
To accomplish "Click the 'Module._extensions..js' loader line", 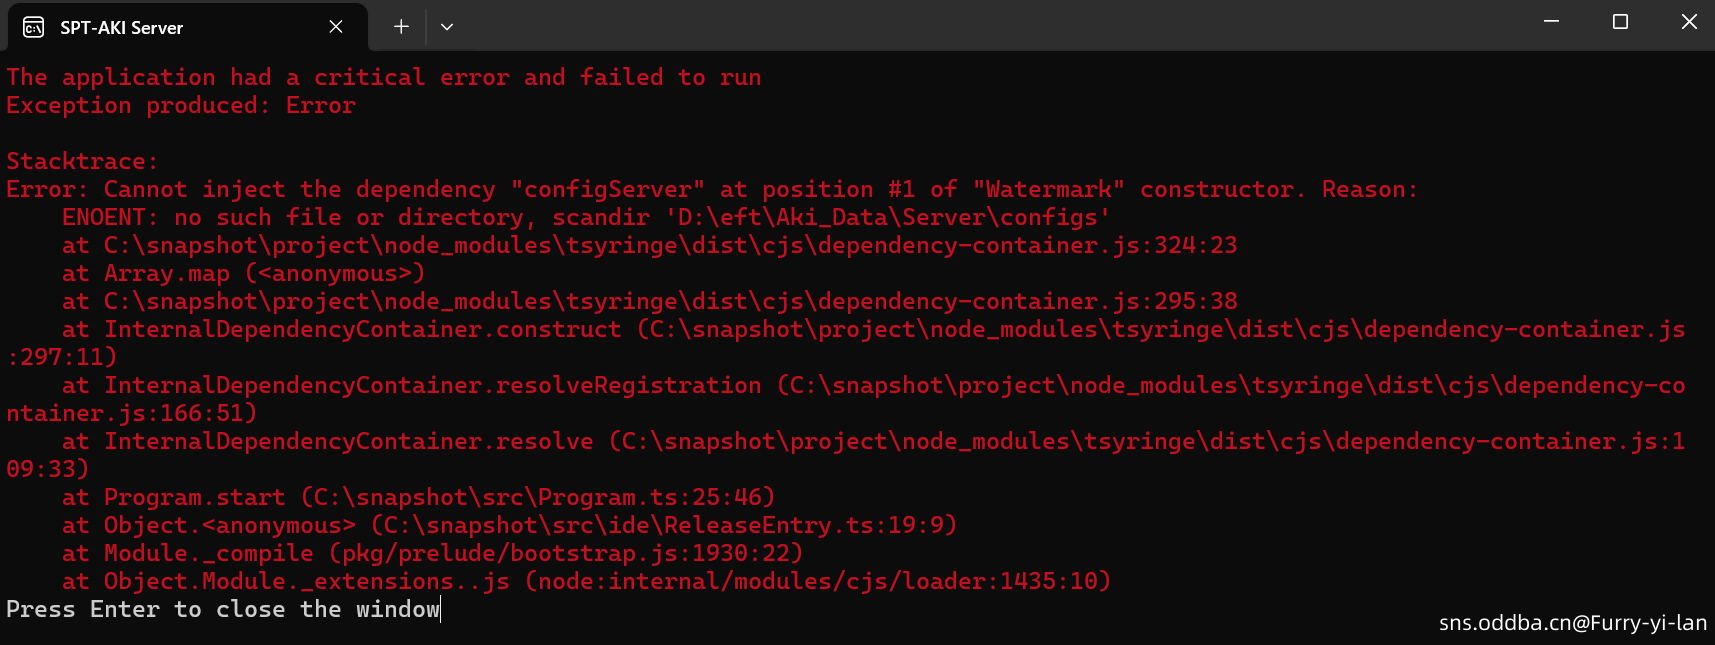I will pos(587,582).
